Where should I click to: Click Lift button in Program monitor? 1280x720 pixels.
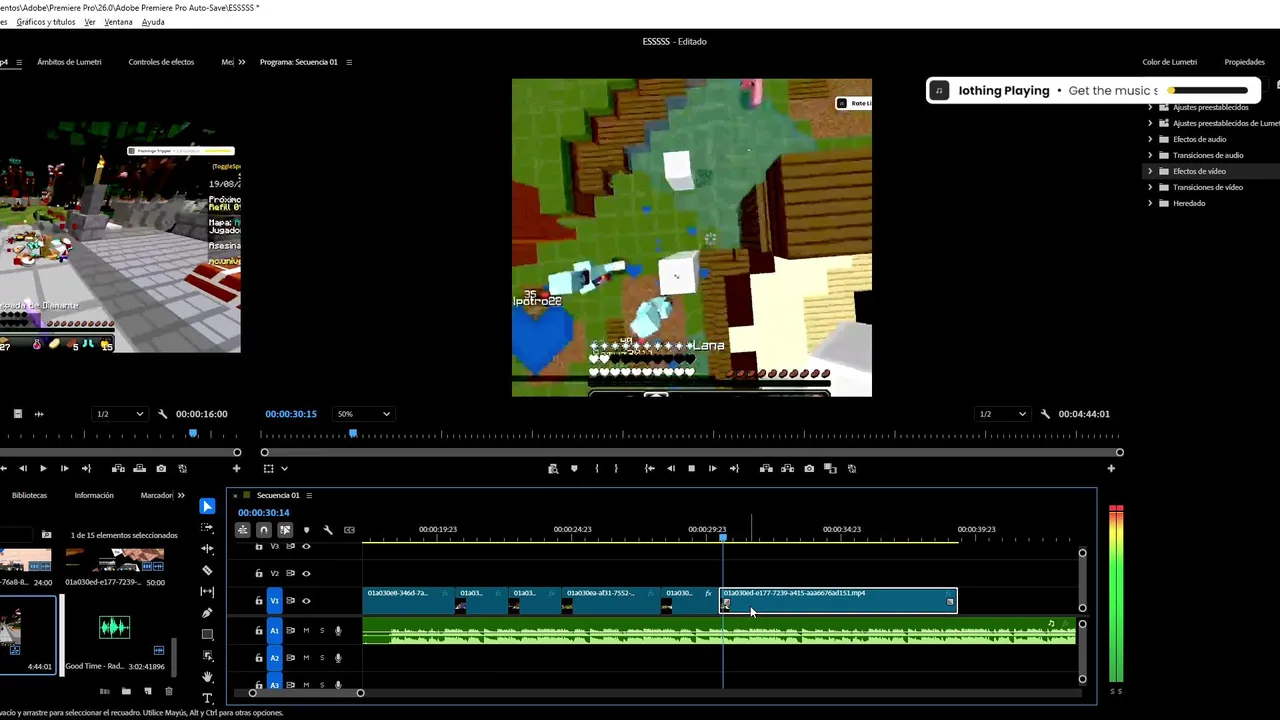pyautogui.click(x=766, y=468)
